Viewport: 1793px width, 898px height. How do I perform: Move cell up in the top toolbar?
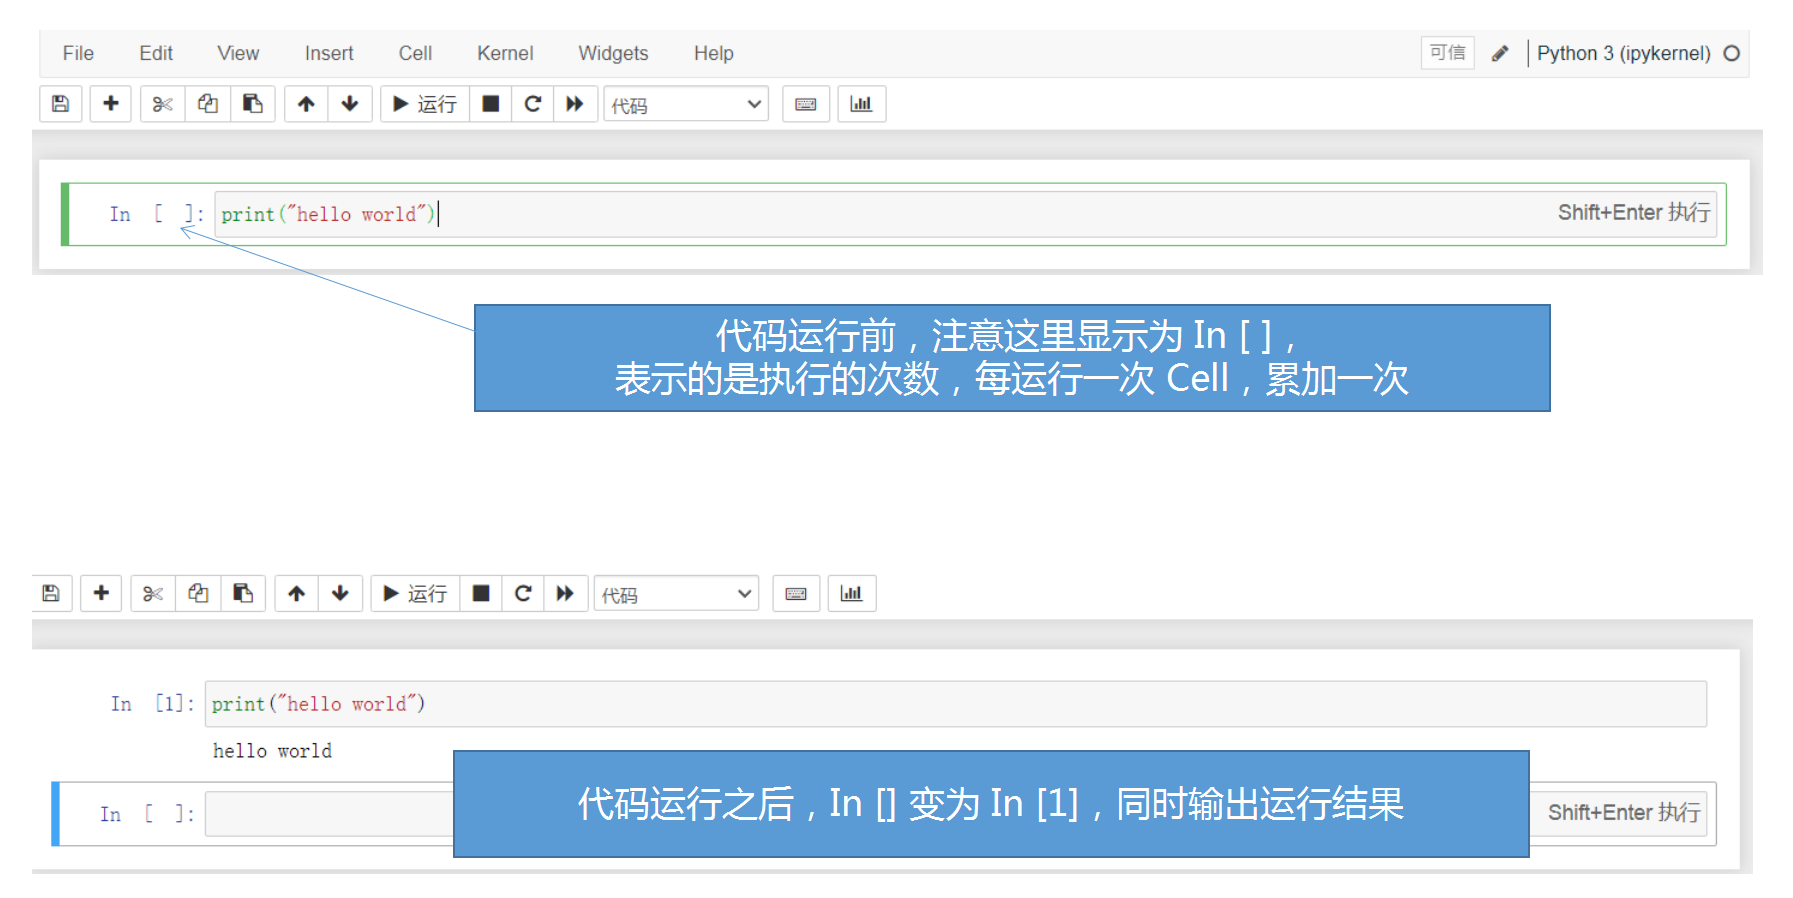(x=306, y=104)
